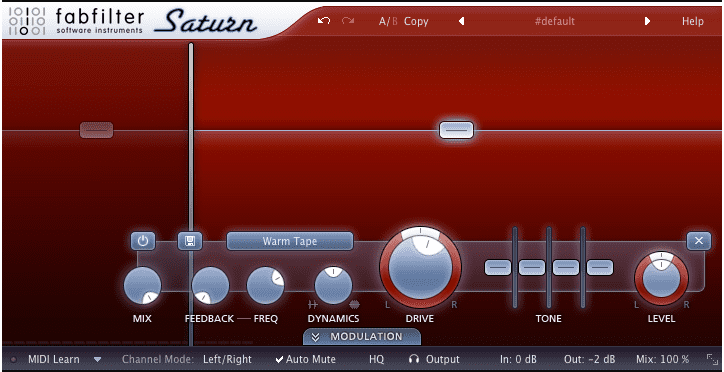
Task: Click the DRIVE label text
Action: [x=420, y=318]
